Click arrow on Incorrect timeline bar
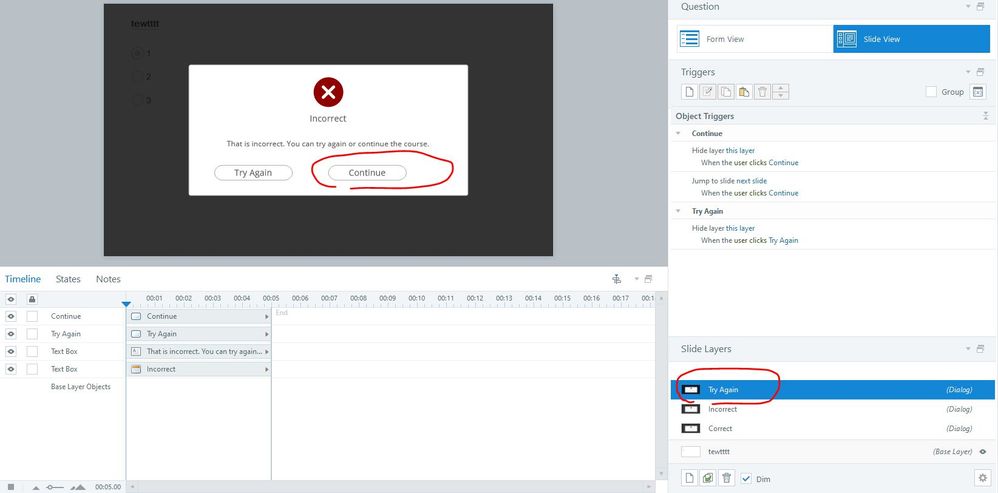Image resolution: width=998 pixels, height=493 pixels. pyautogui.click(x=267, y=369)
